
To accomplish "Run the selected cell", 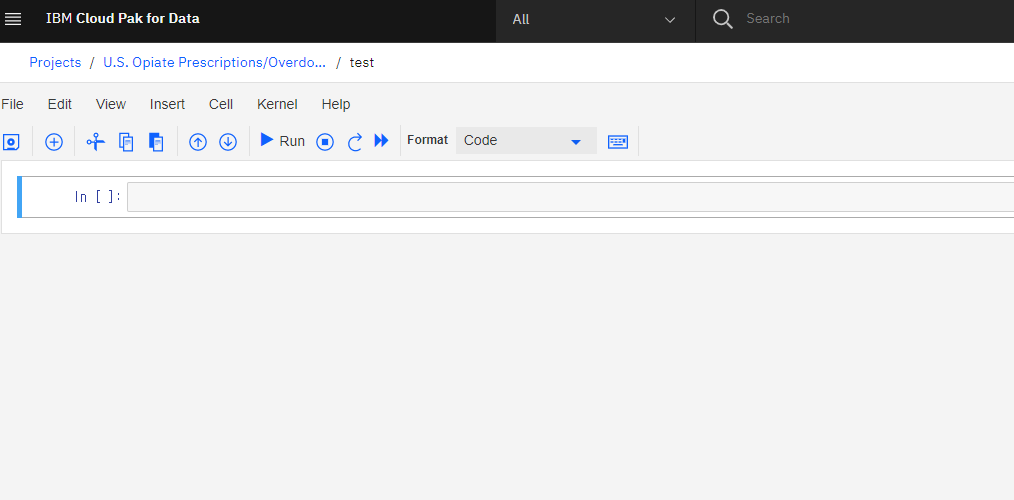I will click(x=283, y=140).
